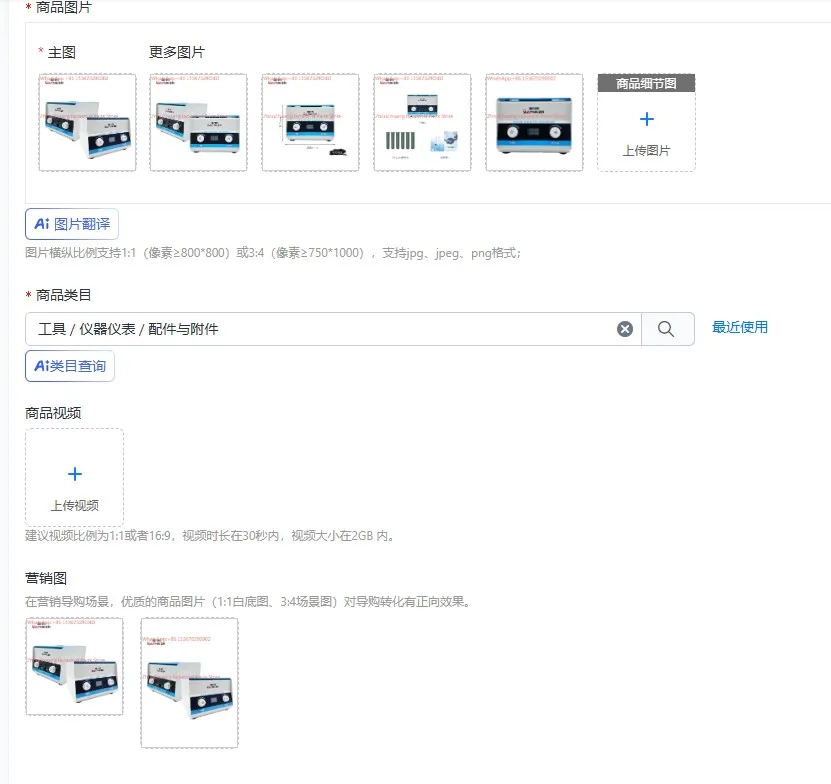Click the video ratio recommendation hint text
Screen dimensions: 831x784
[x=210, y=536]
